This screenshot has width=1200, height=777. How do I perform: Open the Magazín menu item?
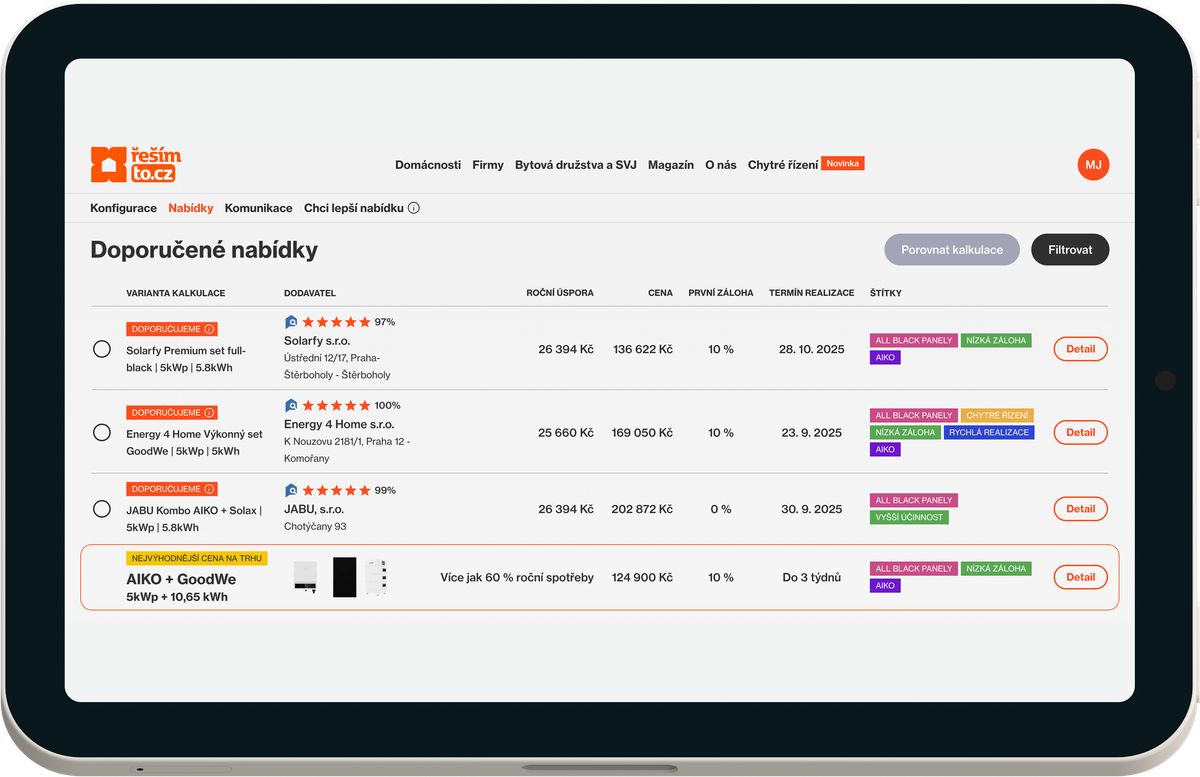coord(671,165)
